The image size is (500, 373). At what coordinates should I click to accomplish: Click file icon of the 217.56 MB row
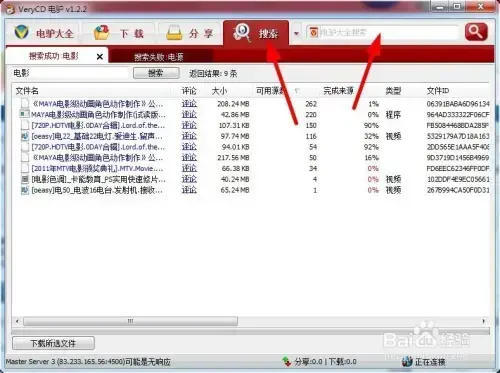click(25, 158)
